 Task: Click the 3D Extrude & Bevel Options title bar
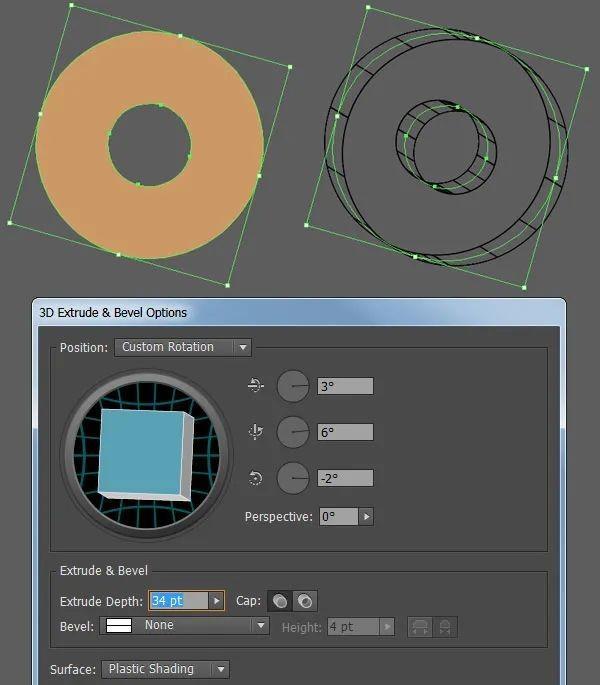[298, 313]
